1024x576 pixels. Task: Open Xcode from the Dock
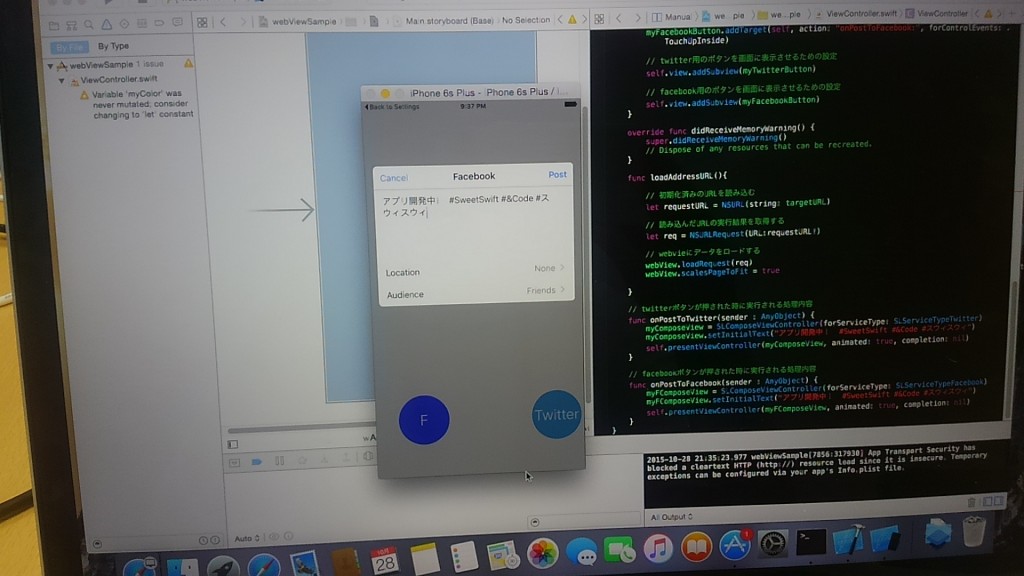pos(848,541)
